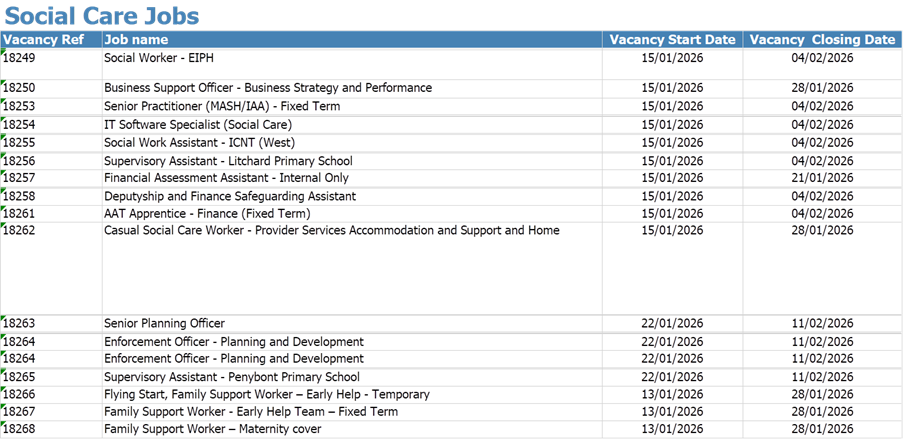Select the Casual Social Care Worker cell
This screenshot has height=439, width=903.
[x=330, y=231]
